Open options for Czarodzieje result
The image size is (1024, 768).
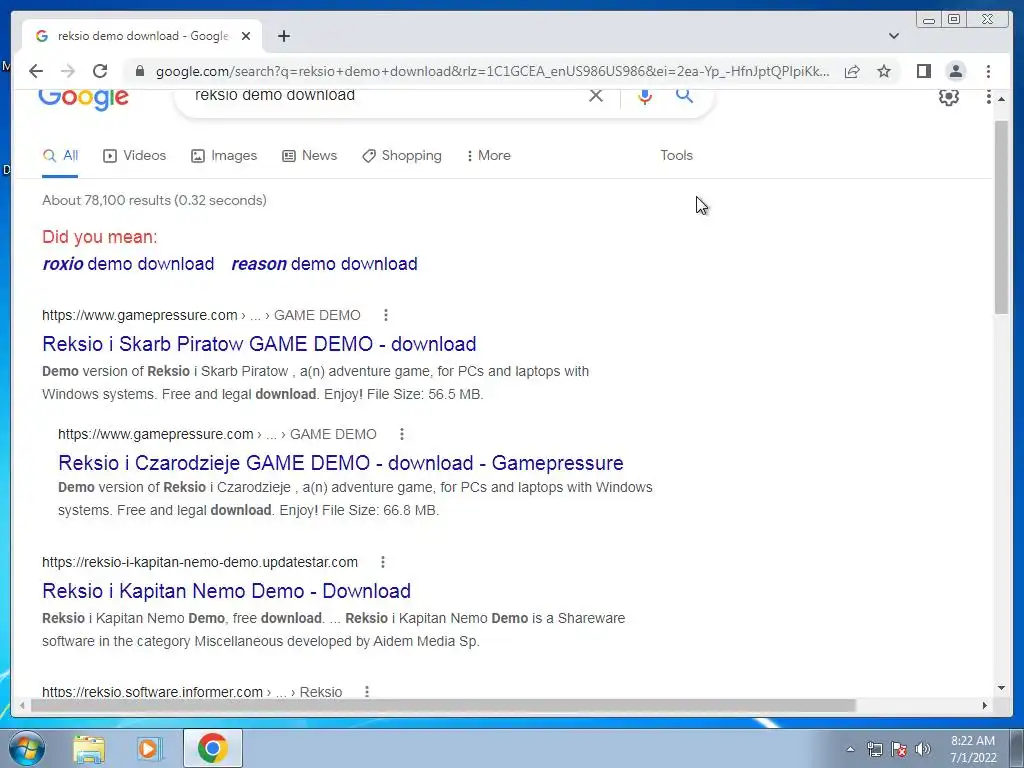(x=402, y=434)
